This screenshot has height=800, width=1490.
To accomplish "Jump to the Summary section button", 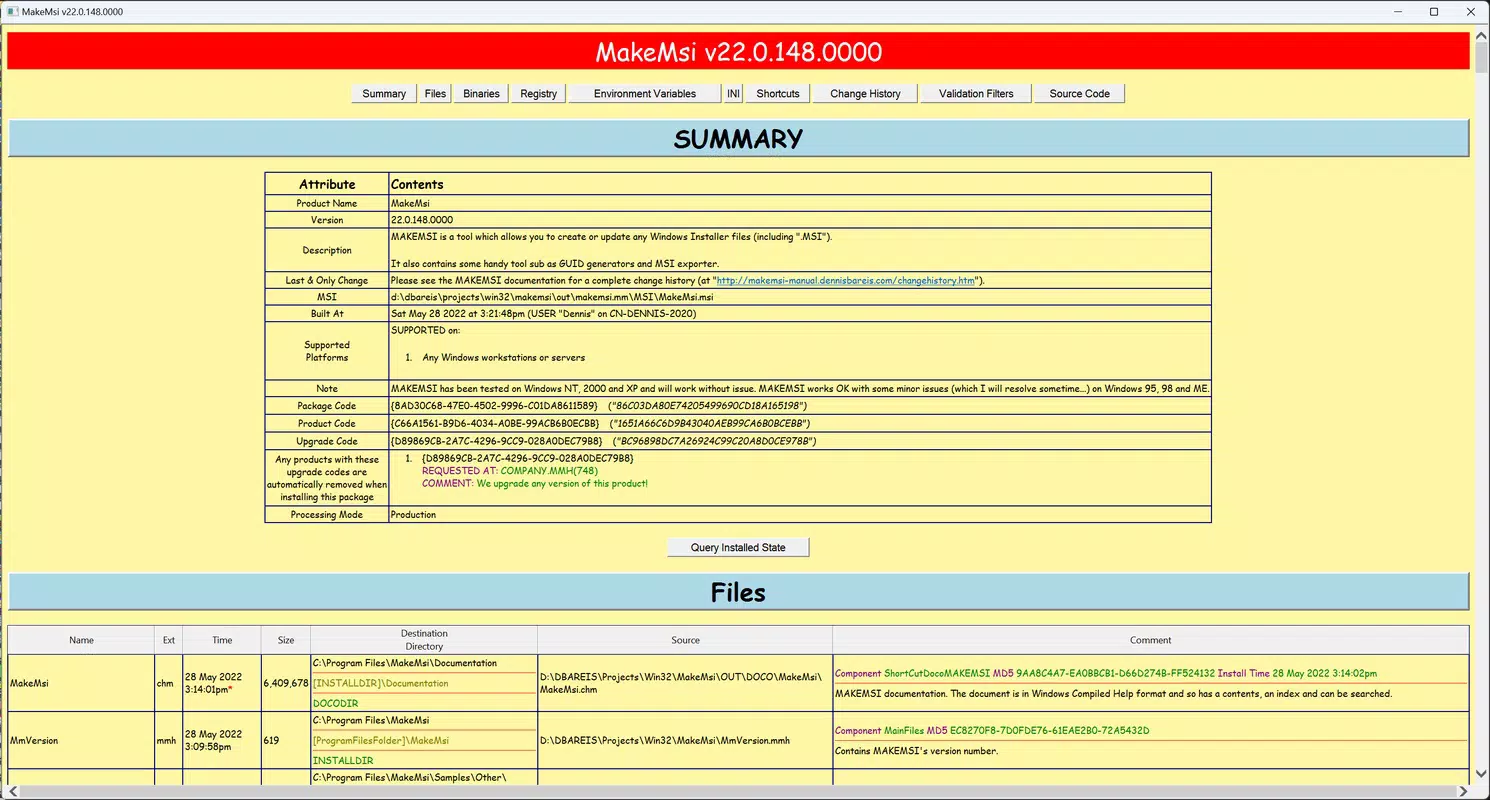I will point(384,94).
